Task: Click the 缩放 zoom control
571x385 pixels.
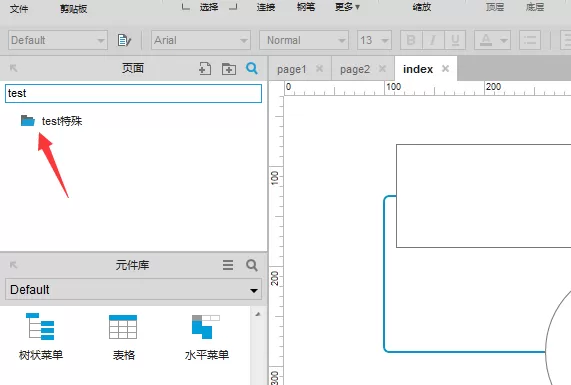Action: (x=422, y=7)
